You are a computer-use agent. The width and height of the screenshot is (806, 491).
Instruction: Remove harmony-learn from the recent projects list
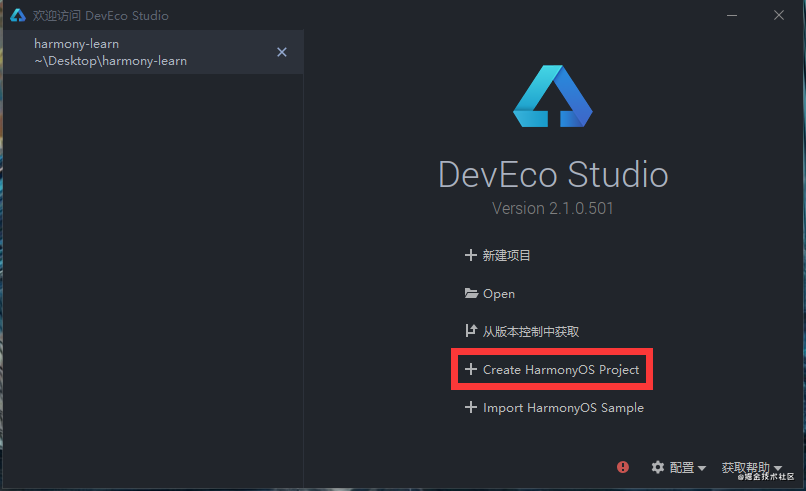282,52
